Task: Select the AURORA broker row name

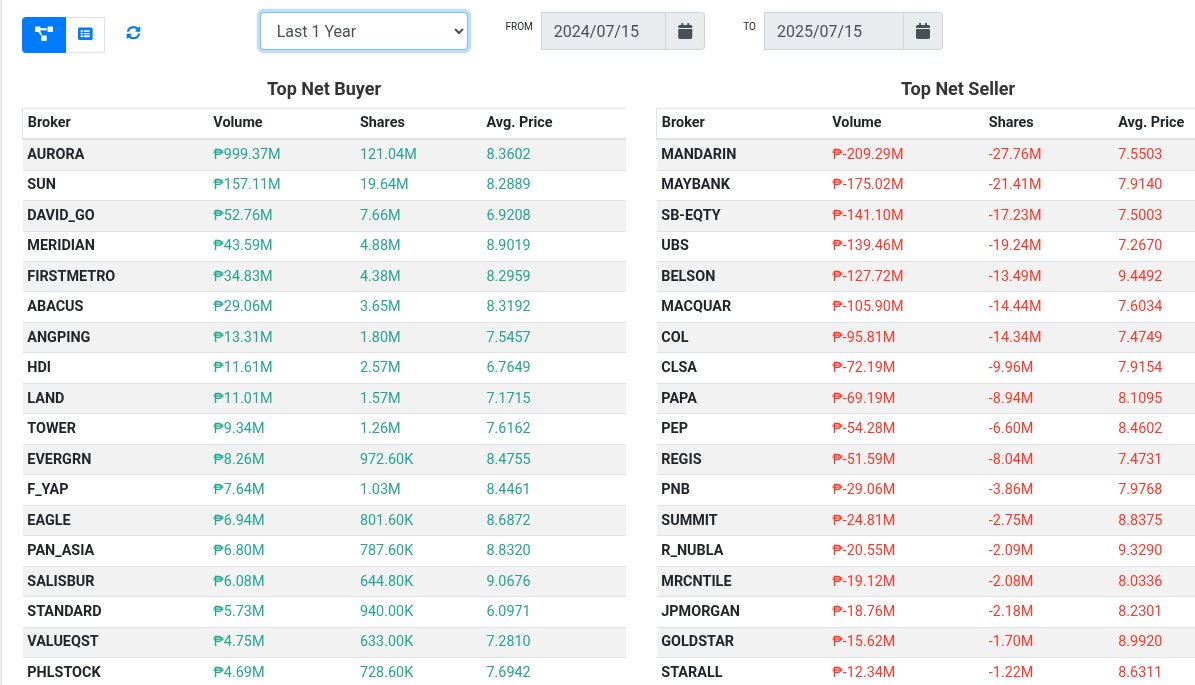Action: point(56,154)
